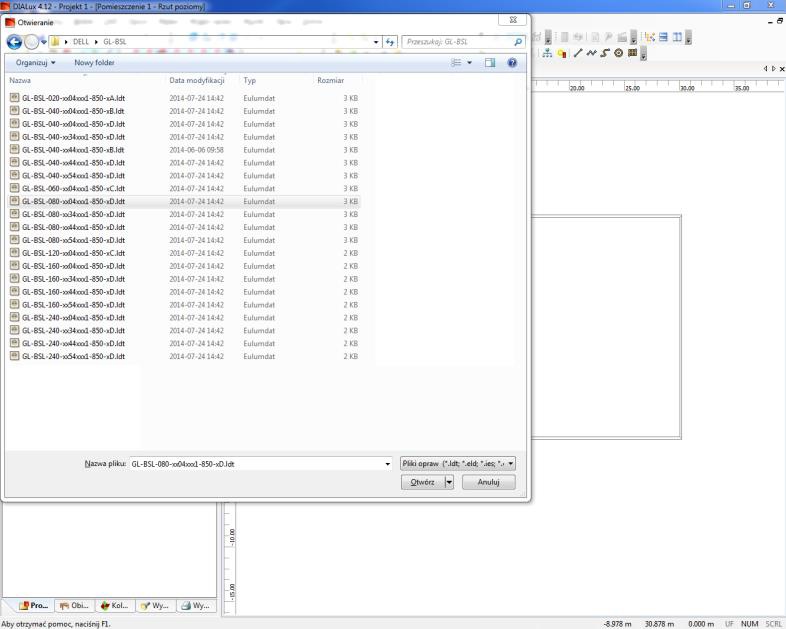Viewport: 786px width, 629px height.
Task: Select file GL-BSL-240-xx54xxx1-850-xD.ldt
Action: pos(73,356)
